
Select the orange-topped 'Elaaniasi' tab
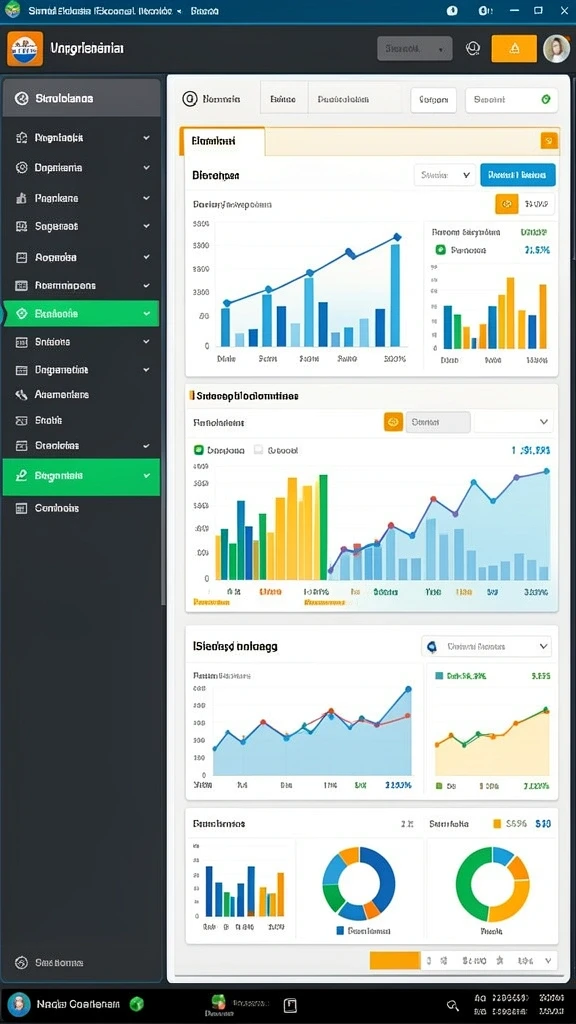click(222, 141)
